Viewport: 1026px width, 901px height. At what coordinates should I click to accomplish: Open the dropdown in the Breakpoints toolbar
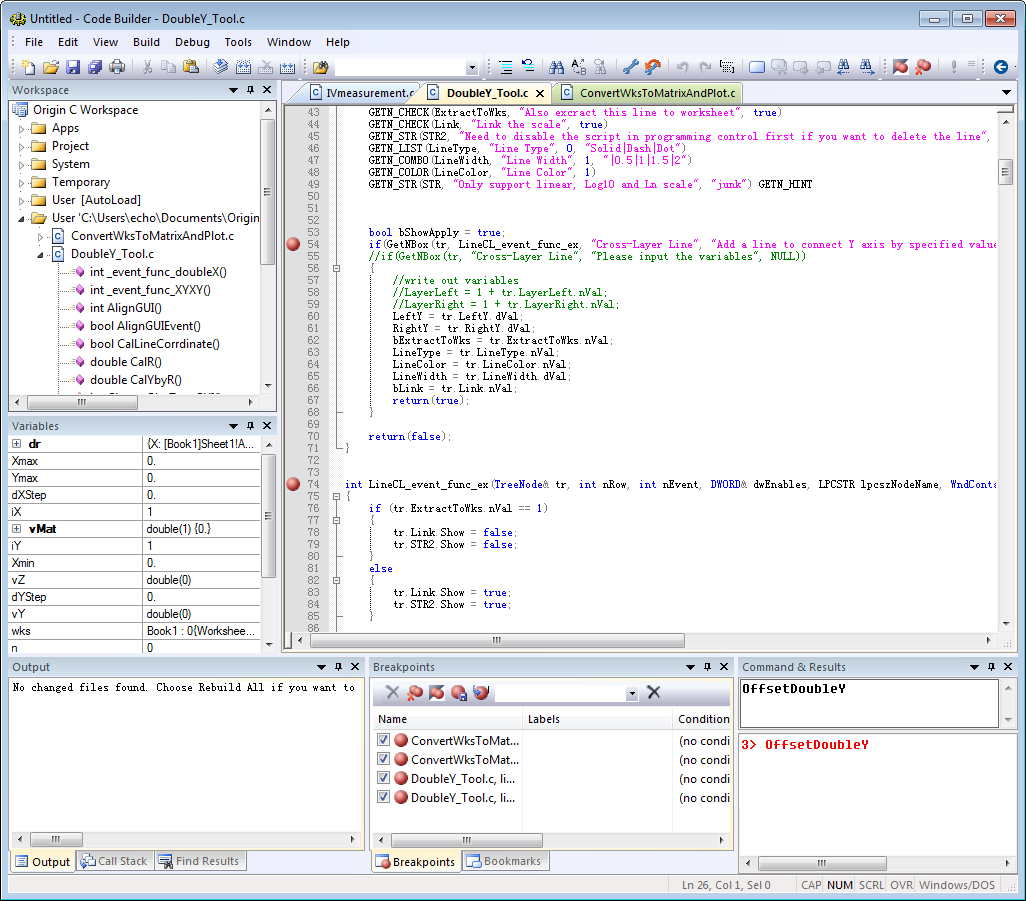[x=632, y=692]
